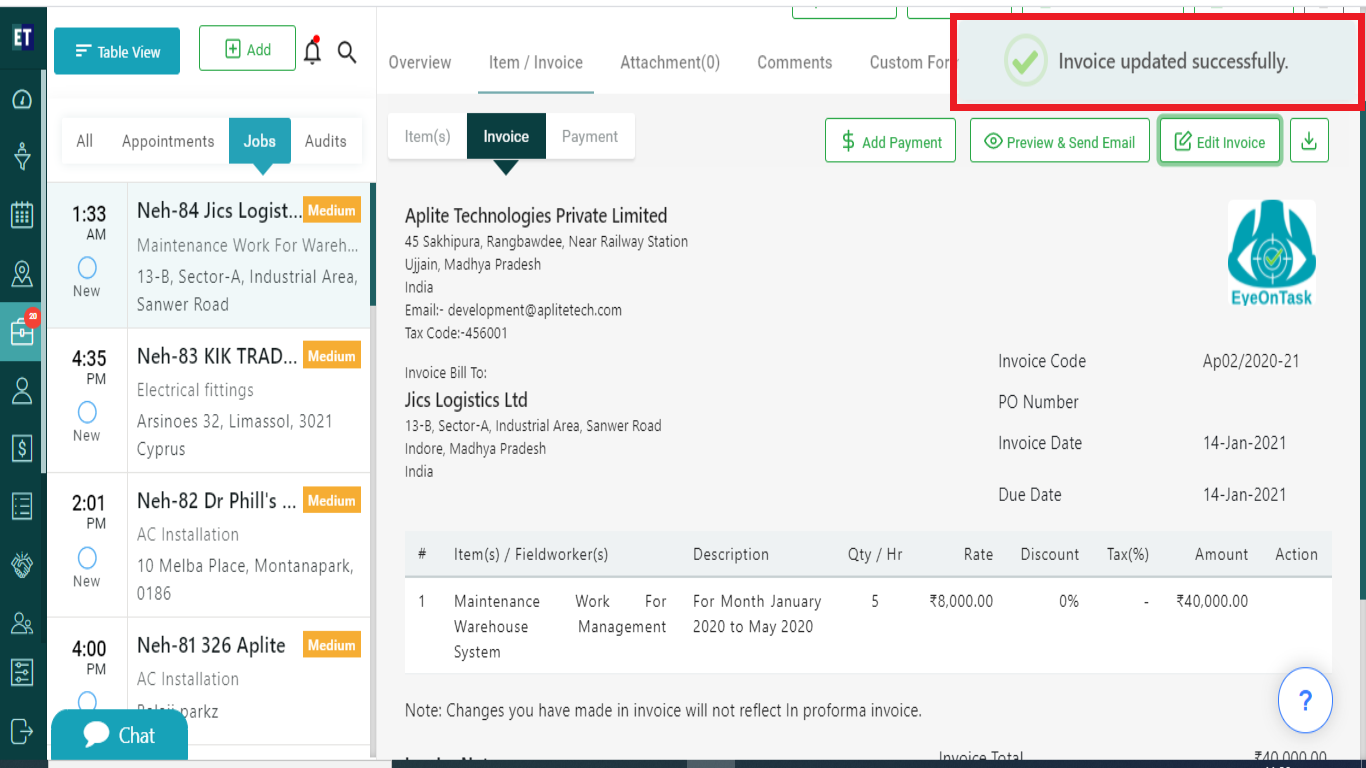This screenshot has height=768, width=1366.
Task: Click the status circle of job Neh-83
Action: (x=87, y=412)
